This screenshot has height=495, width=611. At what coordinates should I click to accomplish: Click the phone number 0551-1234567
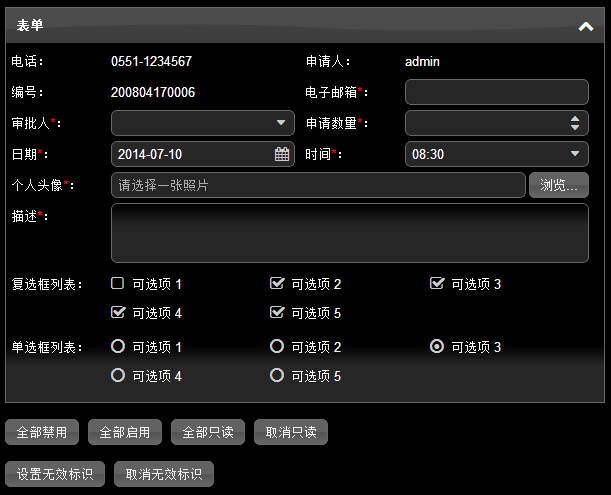pyautogui.click(x=152, y=61)
